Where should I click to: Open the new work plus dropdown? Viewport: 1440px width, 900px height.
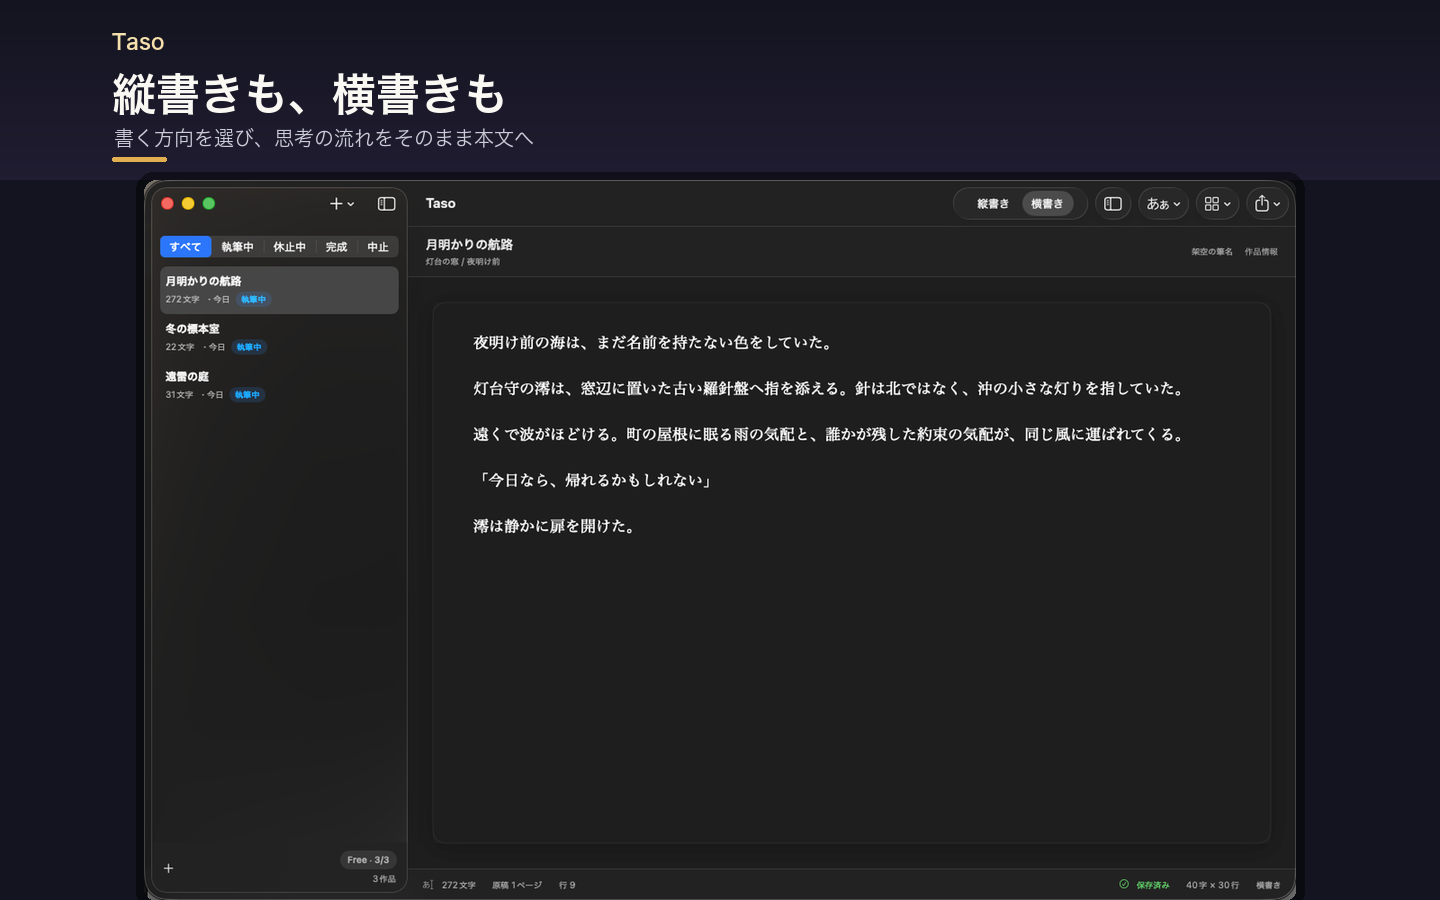342,204
